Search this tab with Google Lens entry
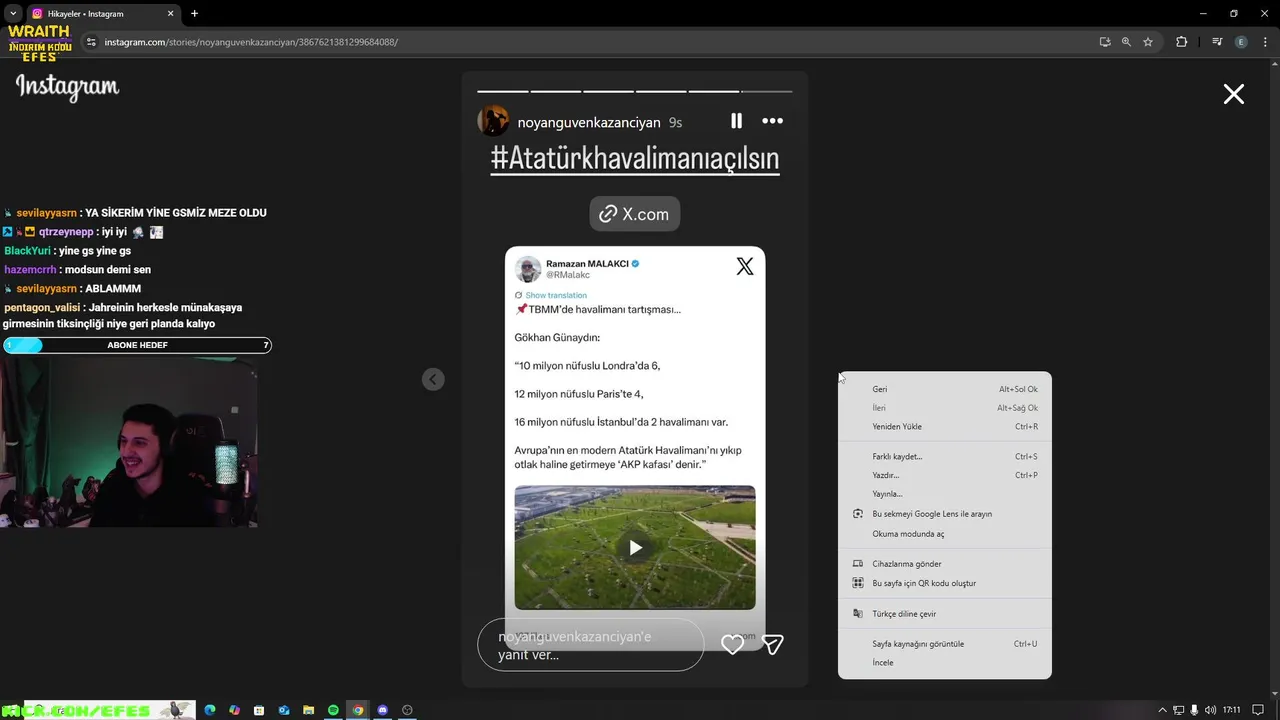 click(x=945, y=513)
